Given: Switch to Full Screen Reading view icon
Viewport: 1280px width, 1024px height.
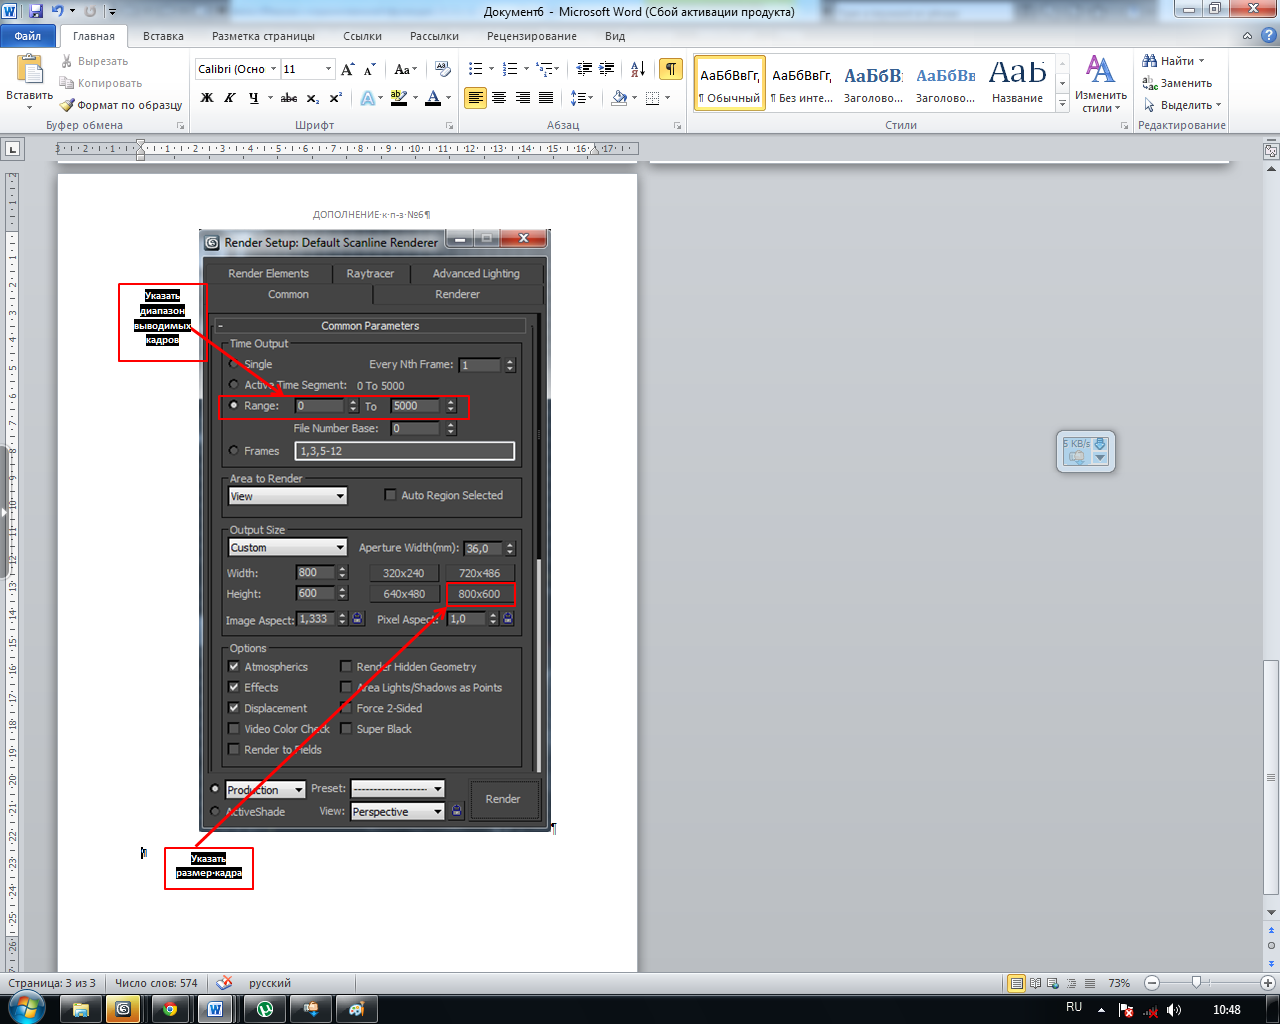Looking at the screenshot, I should [1035, 983].
